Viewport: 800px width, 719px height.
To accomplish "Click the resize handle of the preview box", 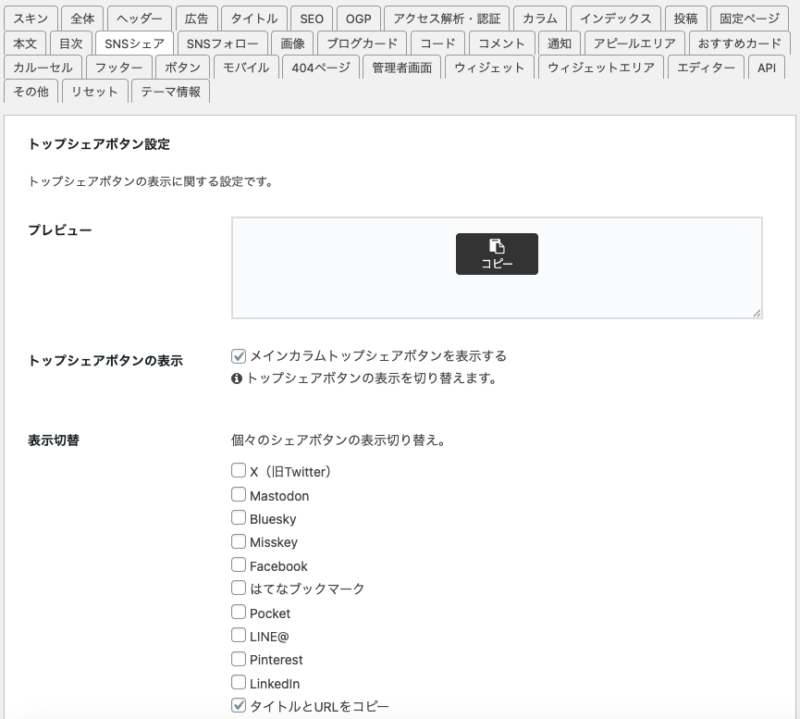I will pyautogui.click(x=757, y=313).
